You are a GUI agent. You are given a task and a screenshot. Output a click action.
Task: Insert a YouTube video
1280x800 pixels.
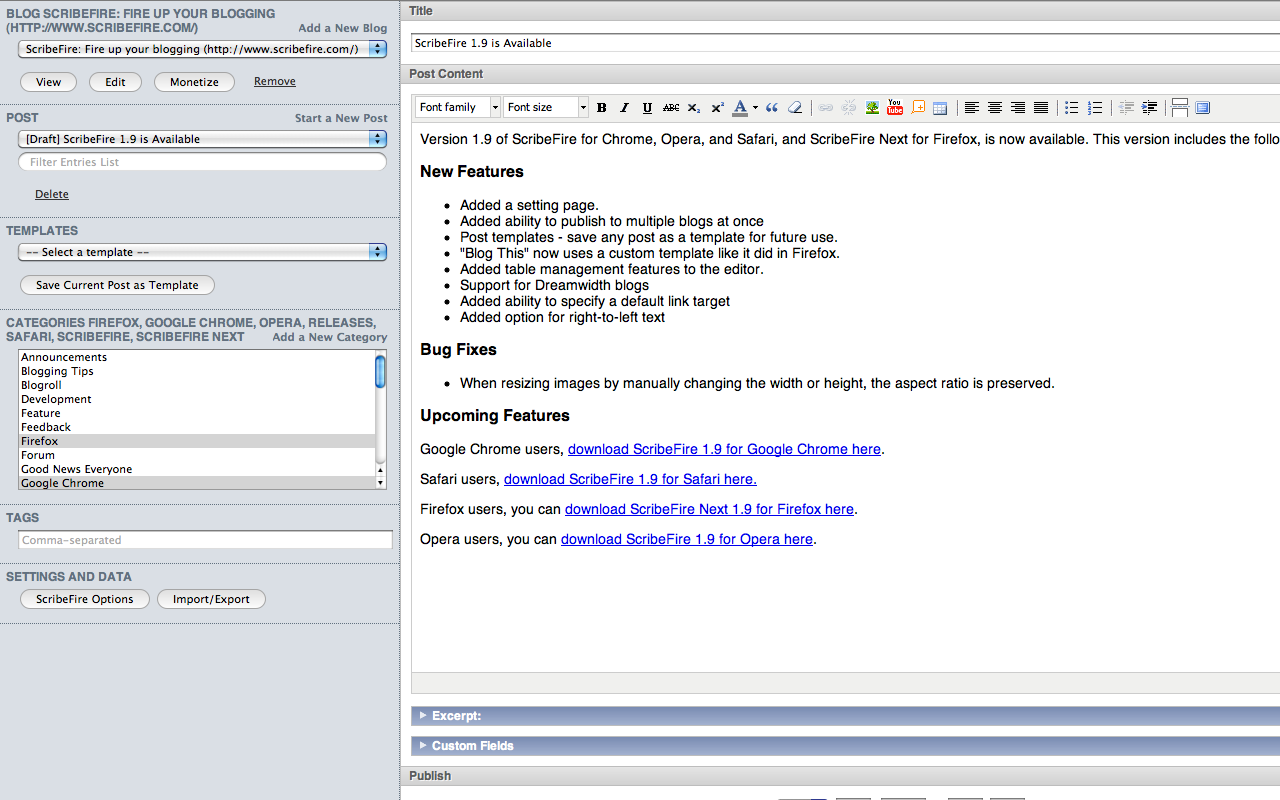pos(895,108)
